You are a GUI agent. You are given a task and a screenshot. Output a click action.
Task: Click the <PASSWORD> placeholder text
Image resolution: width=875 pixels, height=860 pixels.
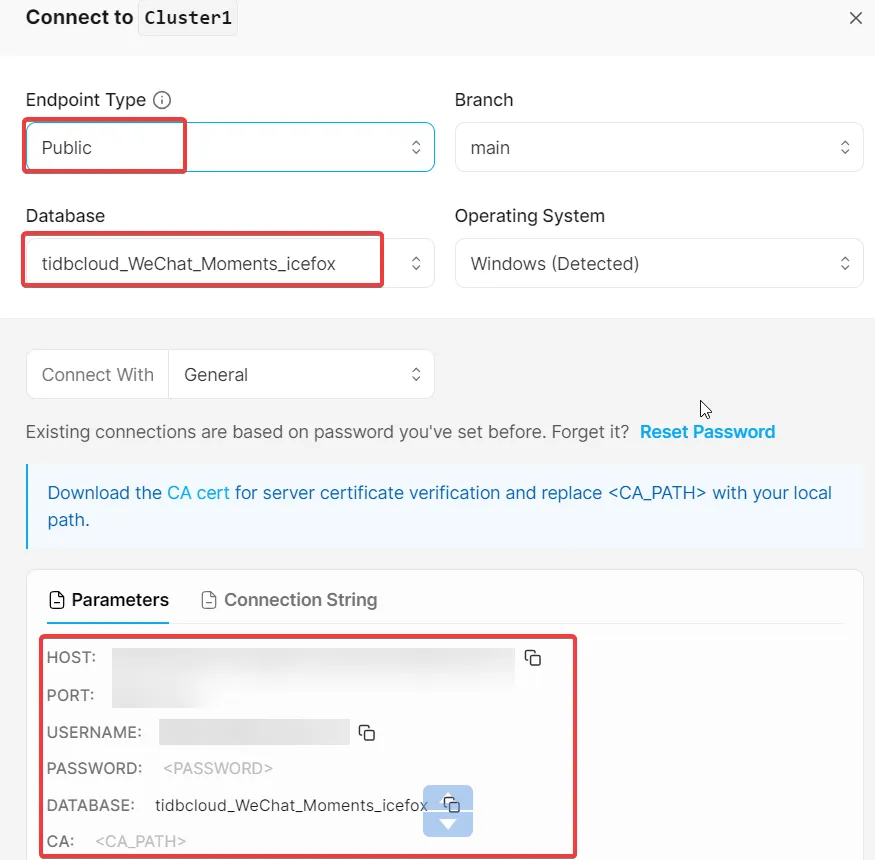217,768
